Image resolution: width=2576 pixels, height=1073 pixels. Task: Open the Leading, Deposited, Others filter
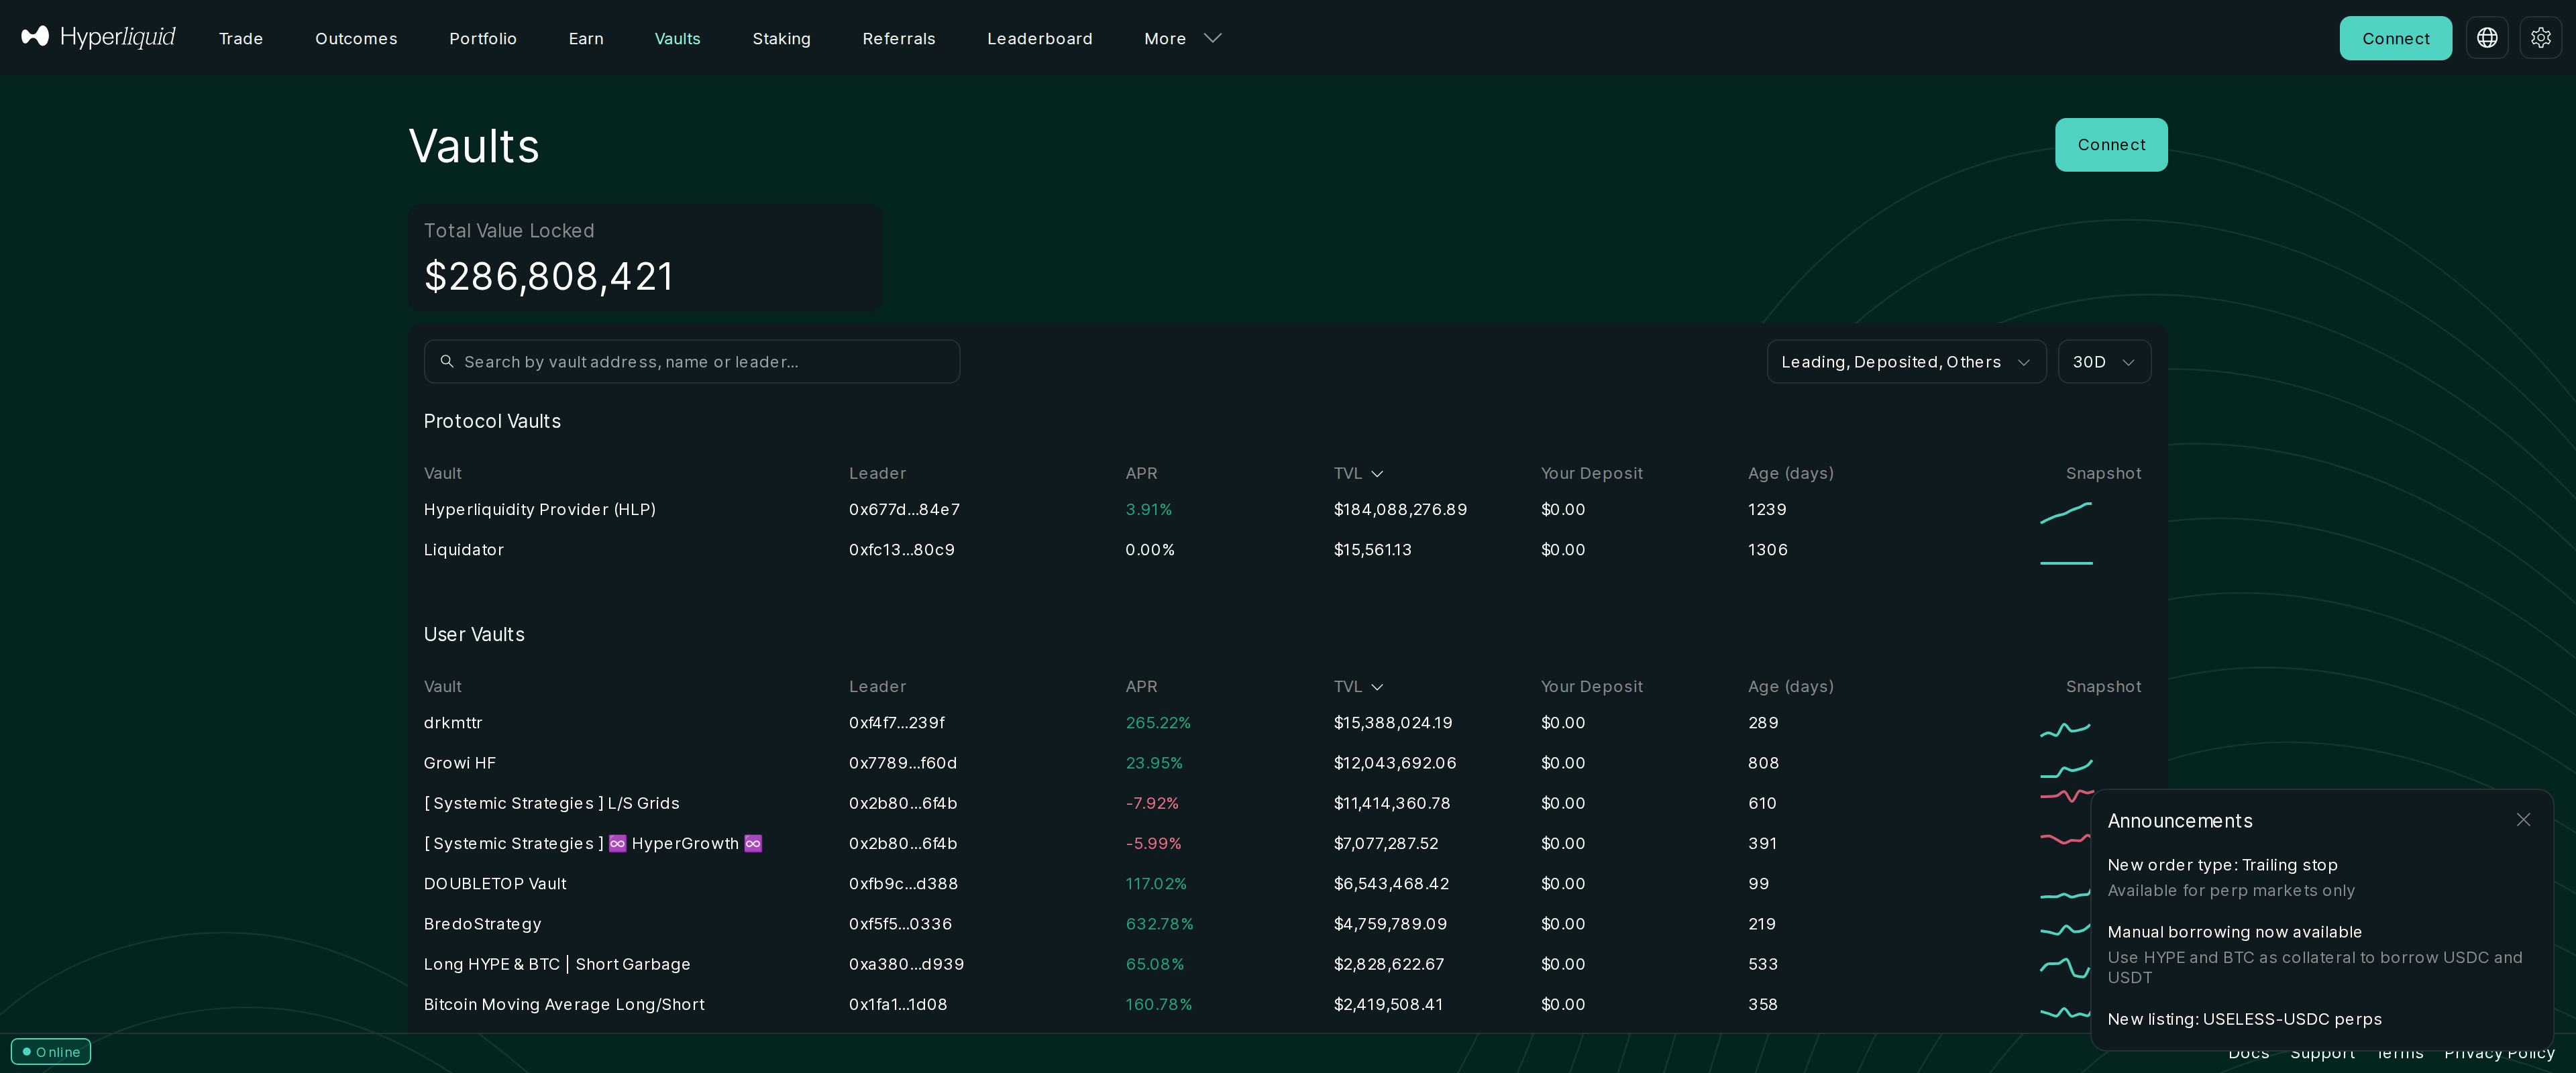(1906, 361)
